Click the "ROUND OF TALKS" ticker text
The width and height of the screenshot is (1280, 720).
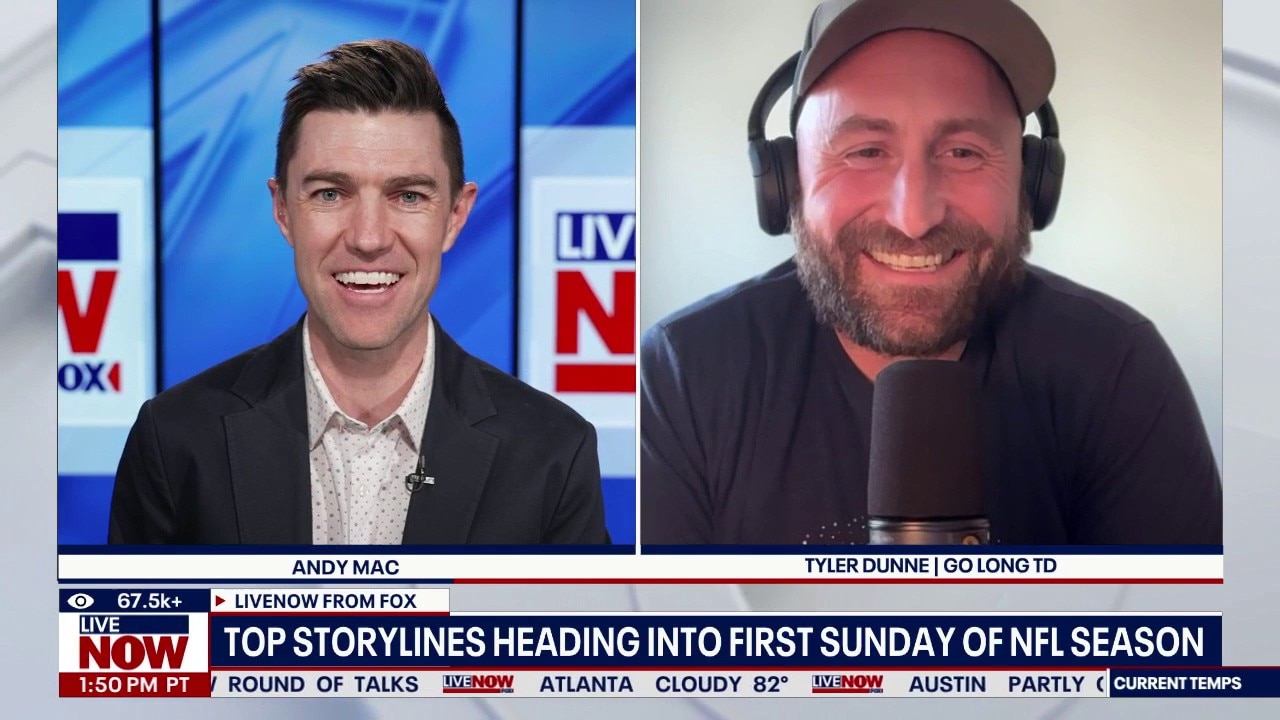click(x=323, y=684)
